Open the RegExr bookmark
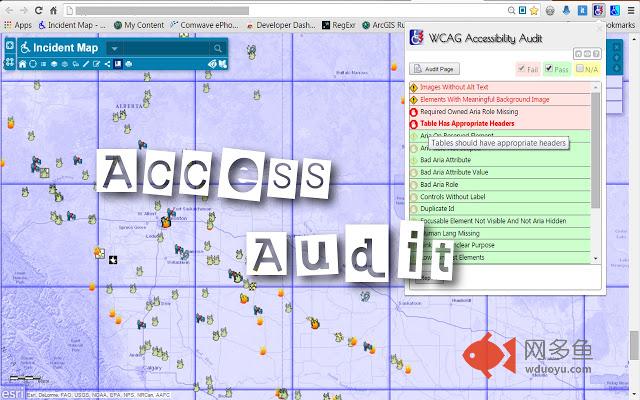 (339, 25)
